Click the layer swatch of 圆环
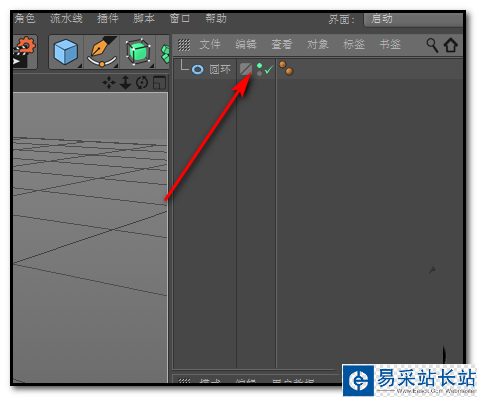477x397 pixels. (246, 69)
